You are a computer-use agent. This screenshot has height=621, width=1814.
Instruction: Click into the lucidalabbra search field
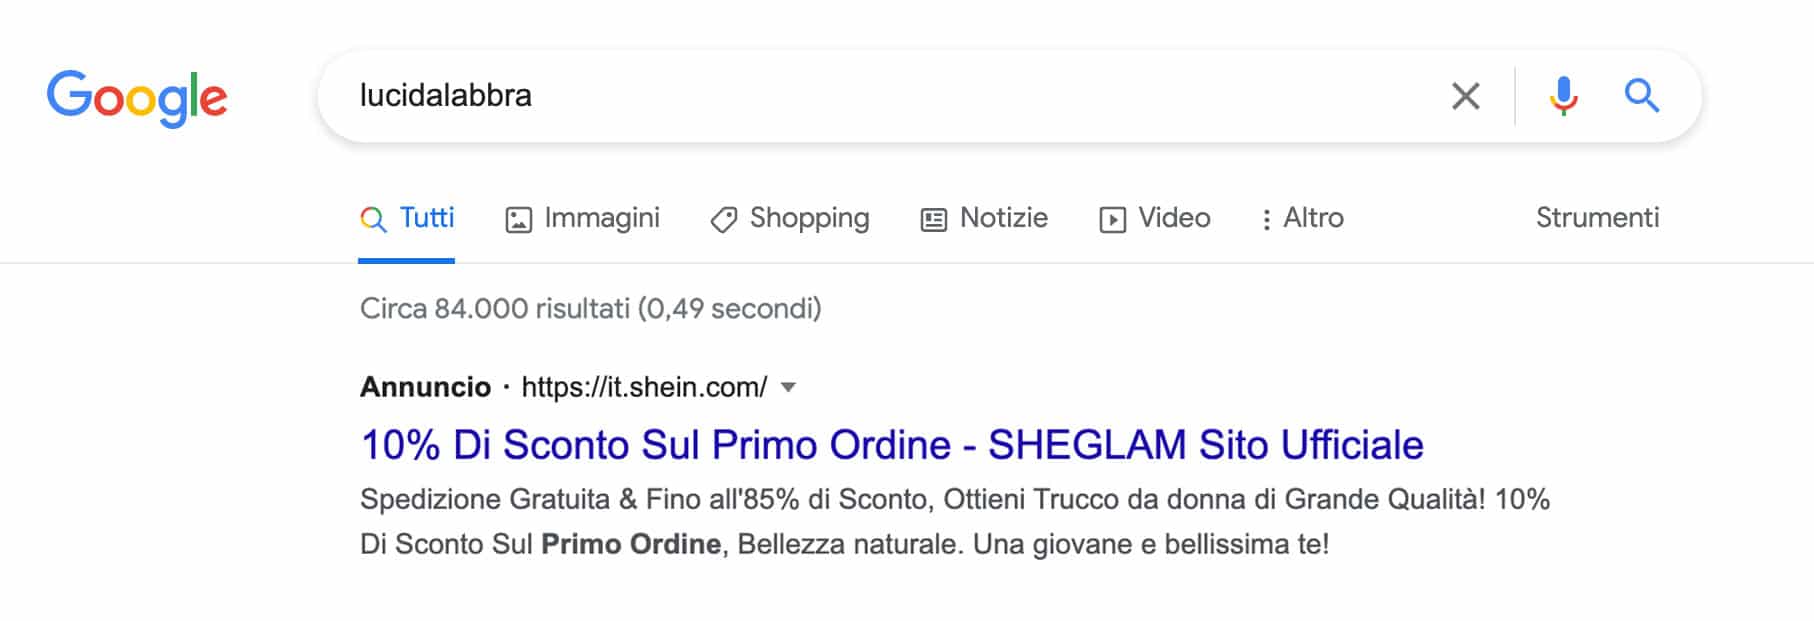pos(880,96)
